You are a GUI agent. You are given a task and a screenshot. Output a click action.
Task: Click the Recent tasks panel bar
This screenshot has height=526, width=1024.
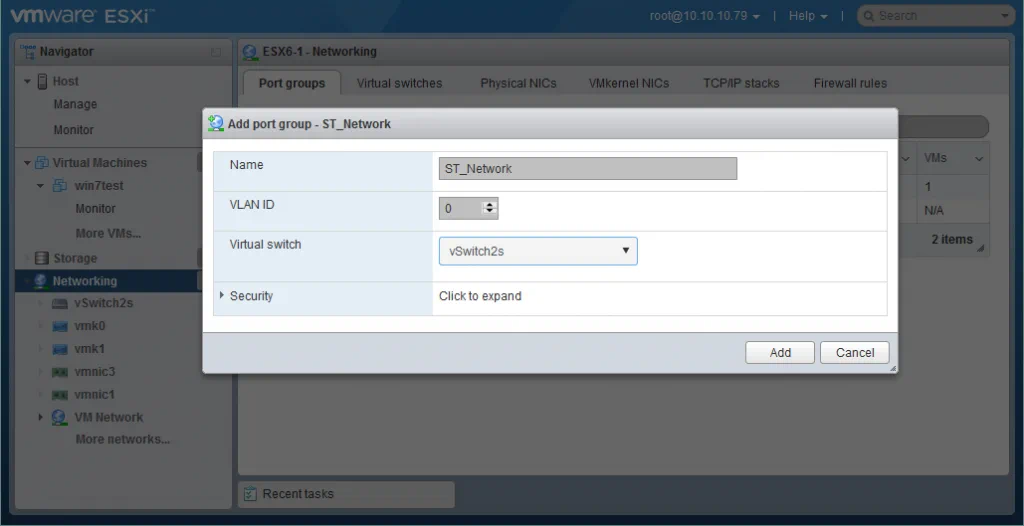click(x=346, y=495)
